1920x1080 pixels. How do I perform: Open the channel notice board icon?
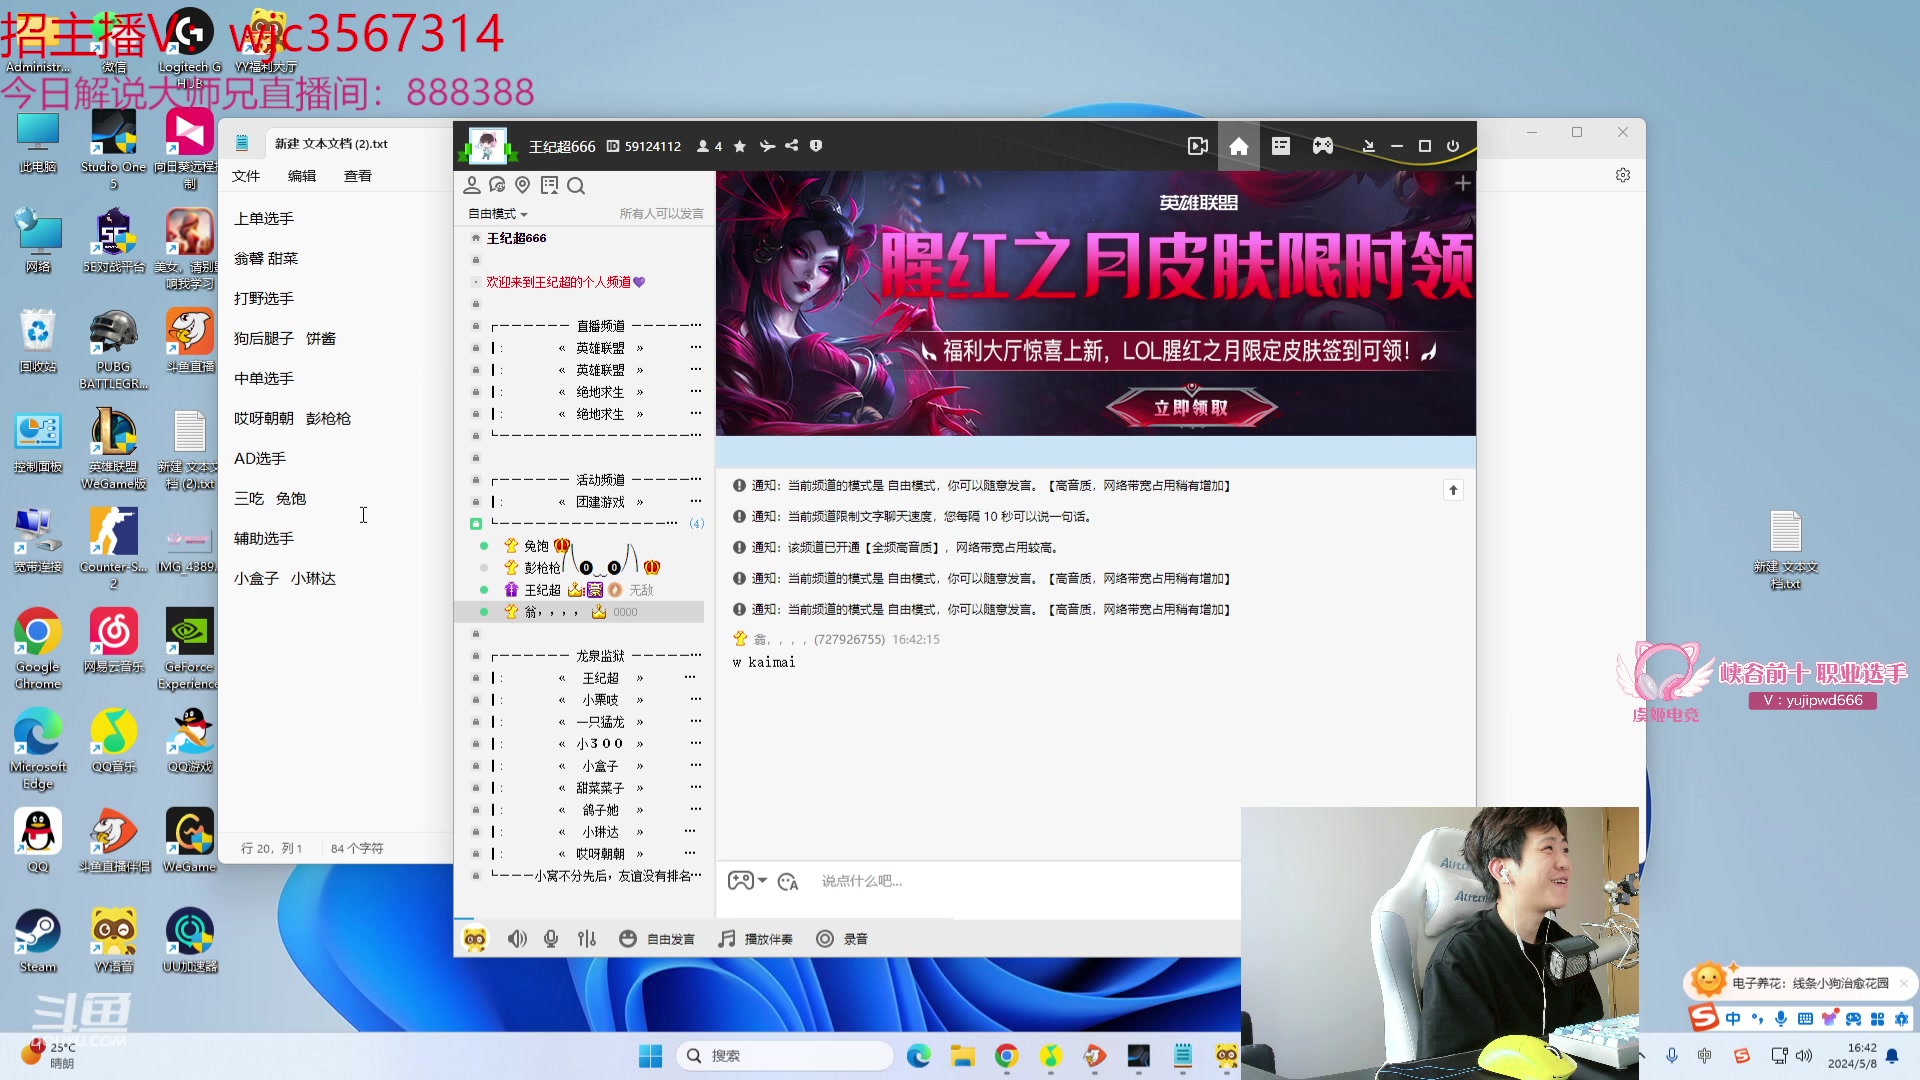coord(549,185)
